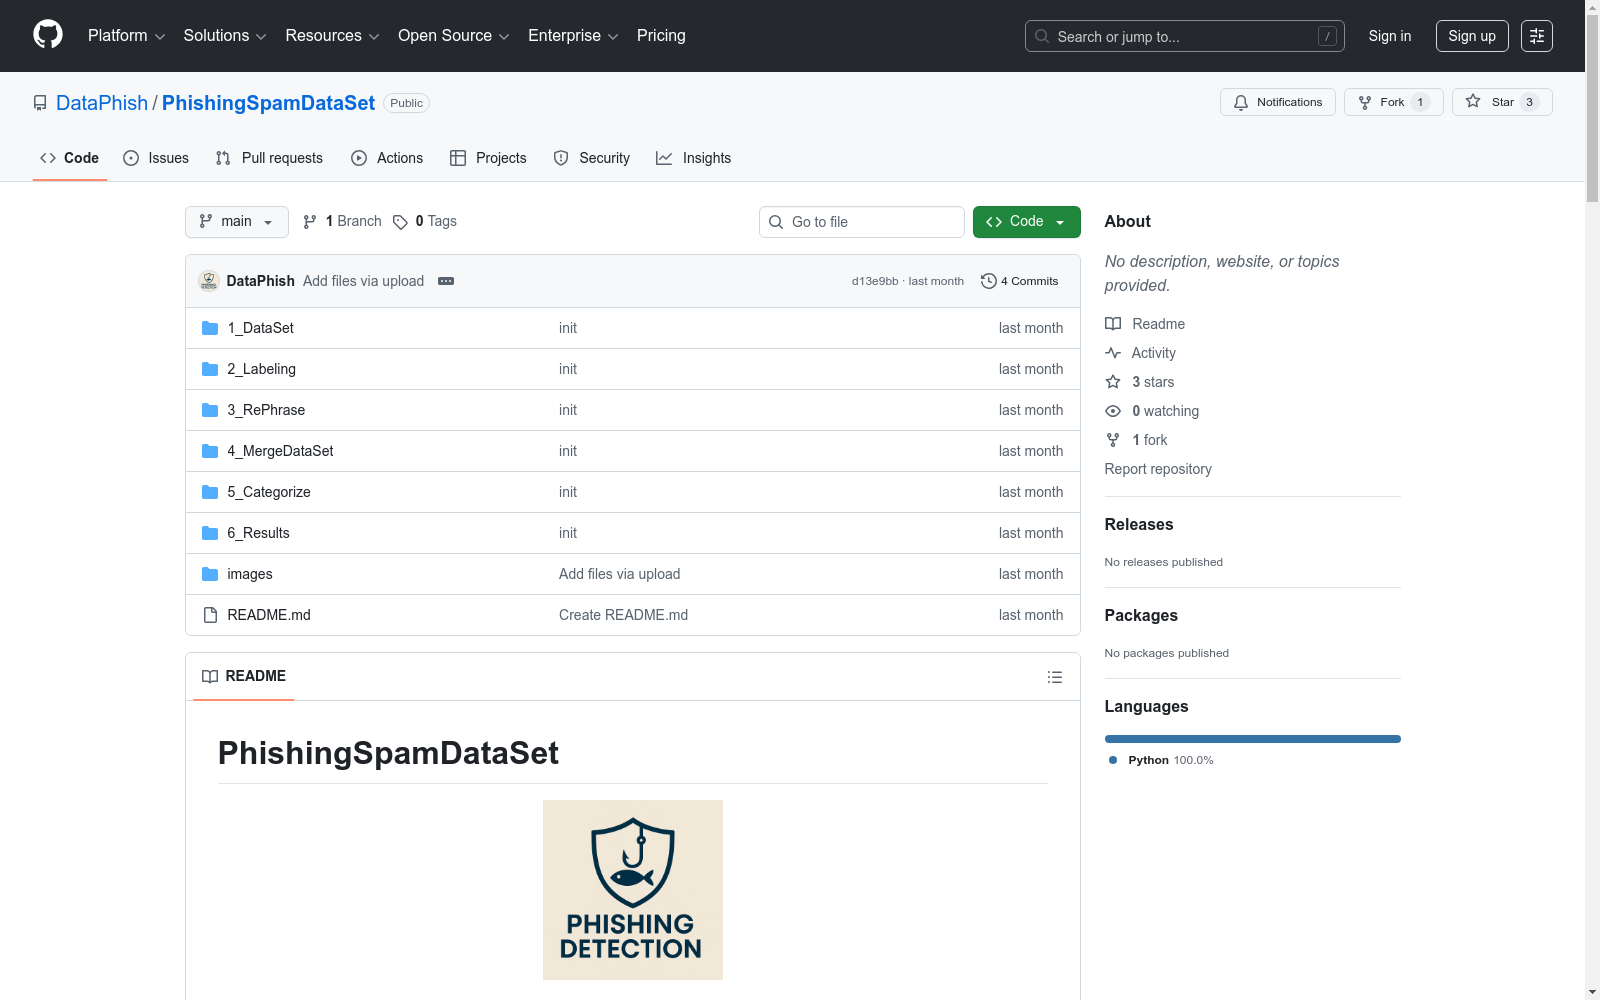Click the pulse icon beside Activity
Screen dimensions: 1600x1000
point(1113,353)
